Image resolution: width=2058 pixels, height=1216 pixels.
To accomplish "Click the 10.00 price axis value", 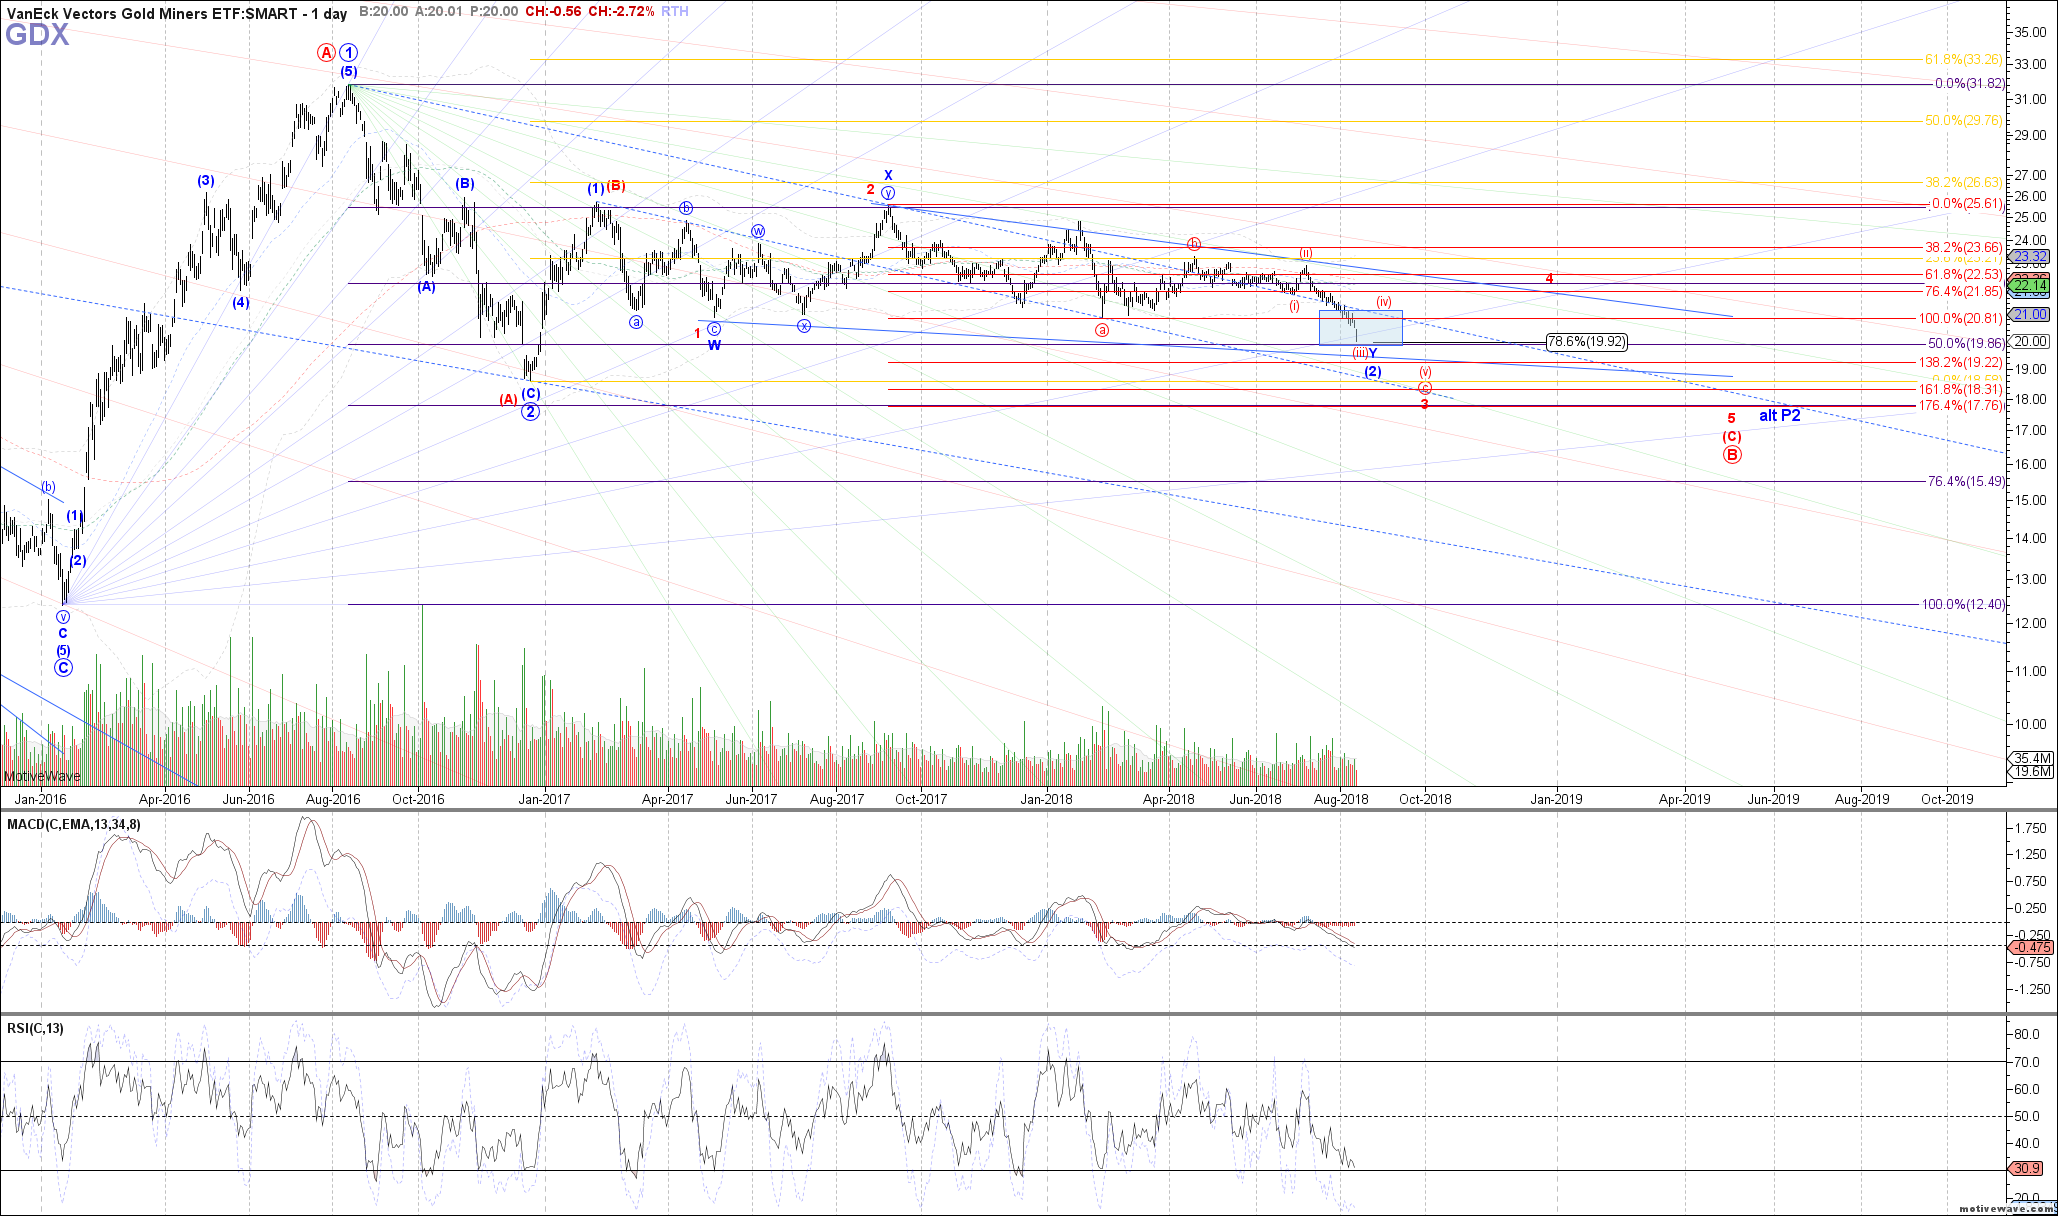I will pos(2030,724).
